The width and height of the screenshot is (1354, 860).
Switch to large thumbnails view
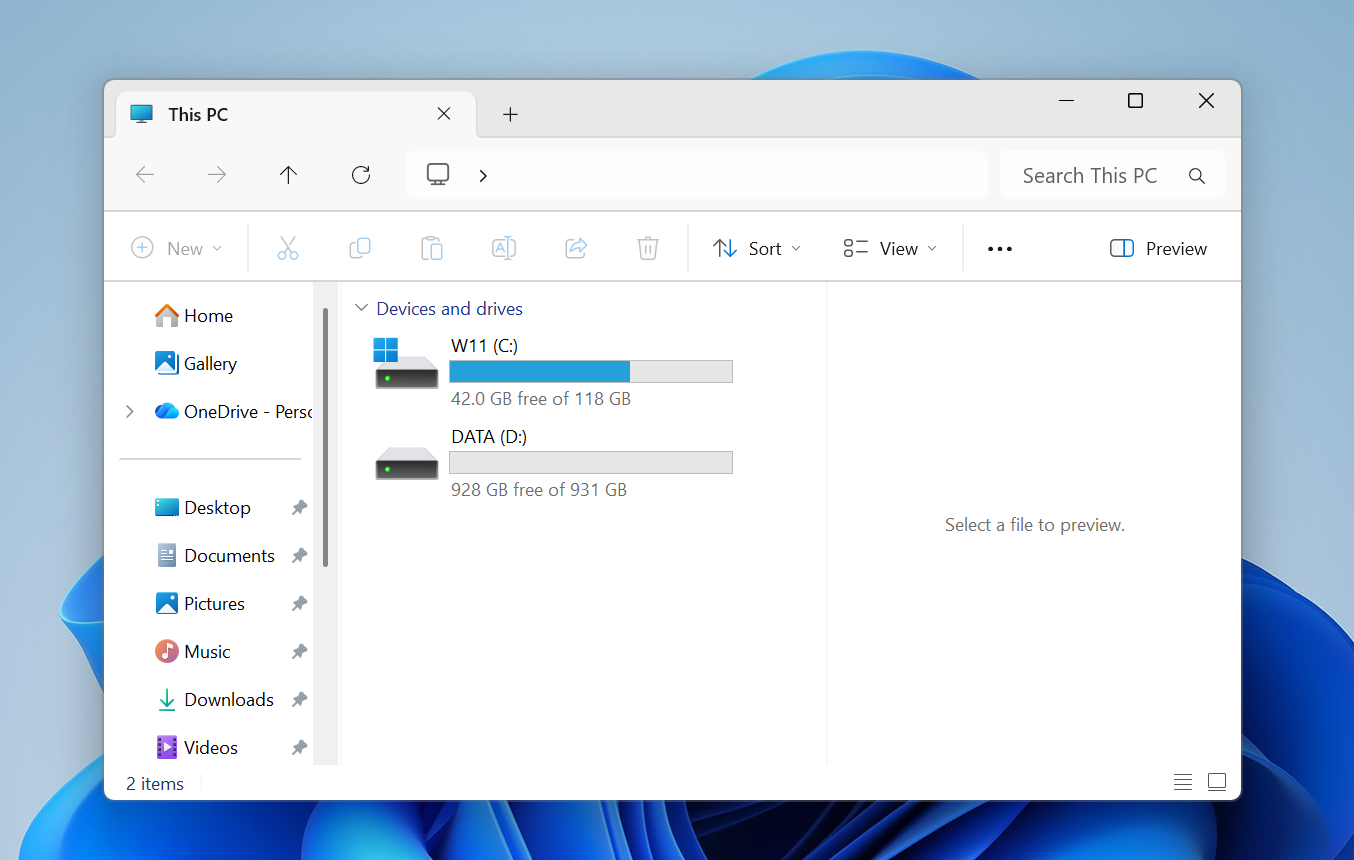tap(1217, 781)
